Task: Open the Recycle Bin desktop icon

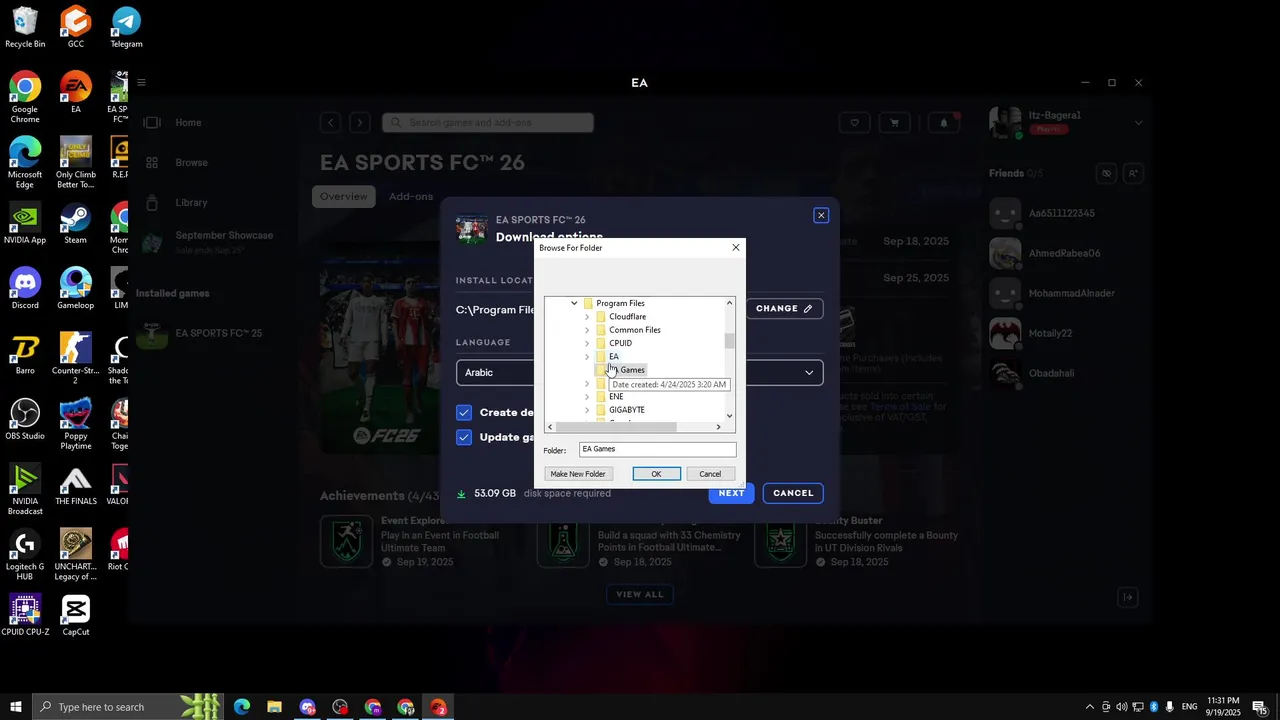Action: (x=25, y=28)
